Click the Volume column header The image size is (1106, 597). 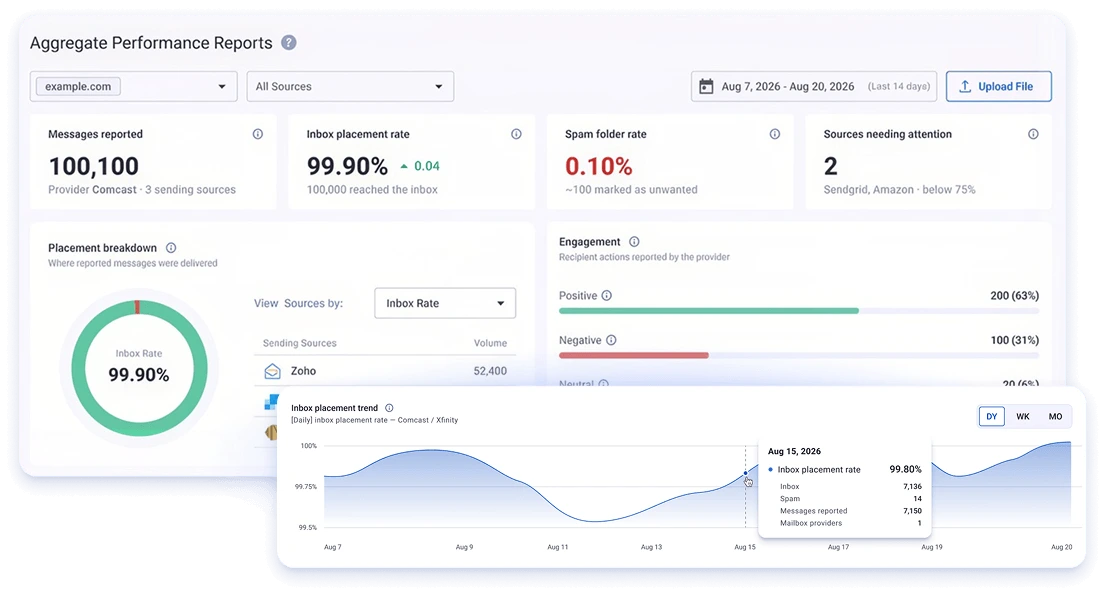pos(490,343)
